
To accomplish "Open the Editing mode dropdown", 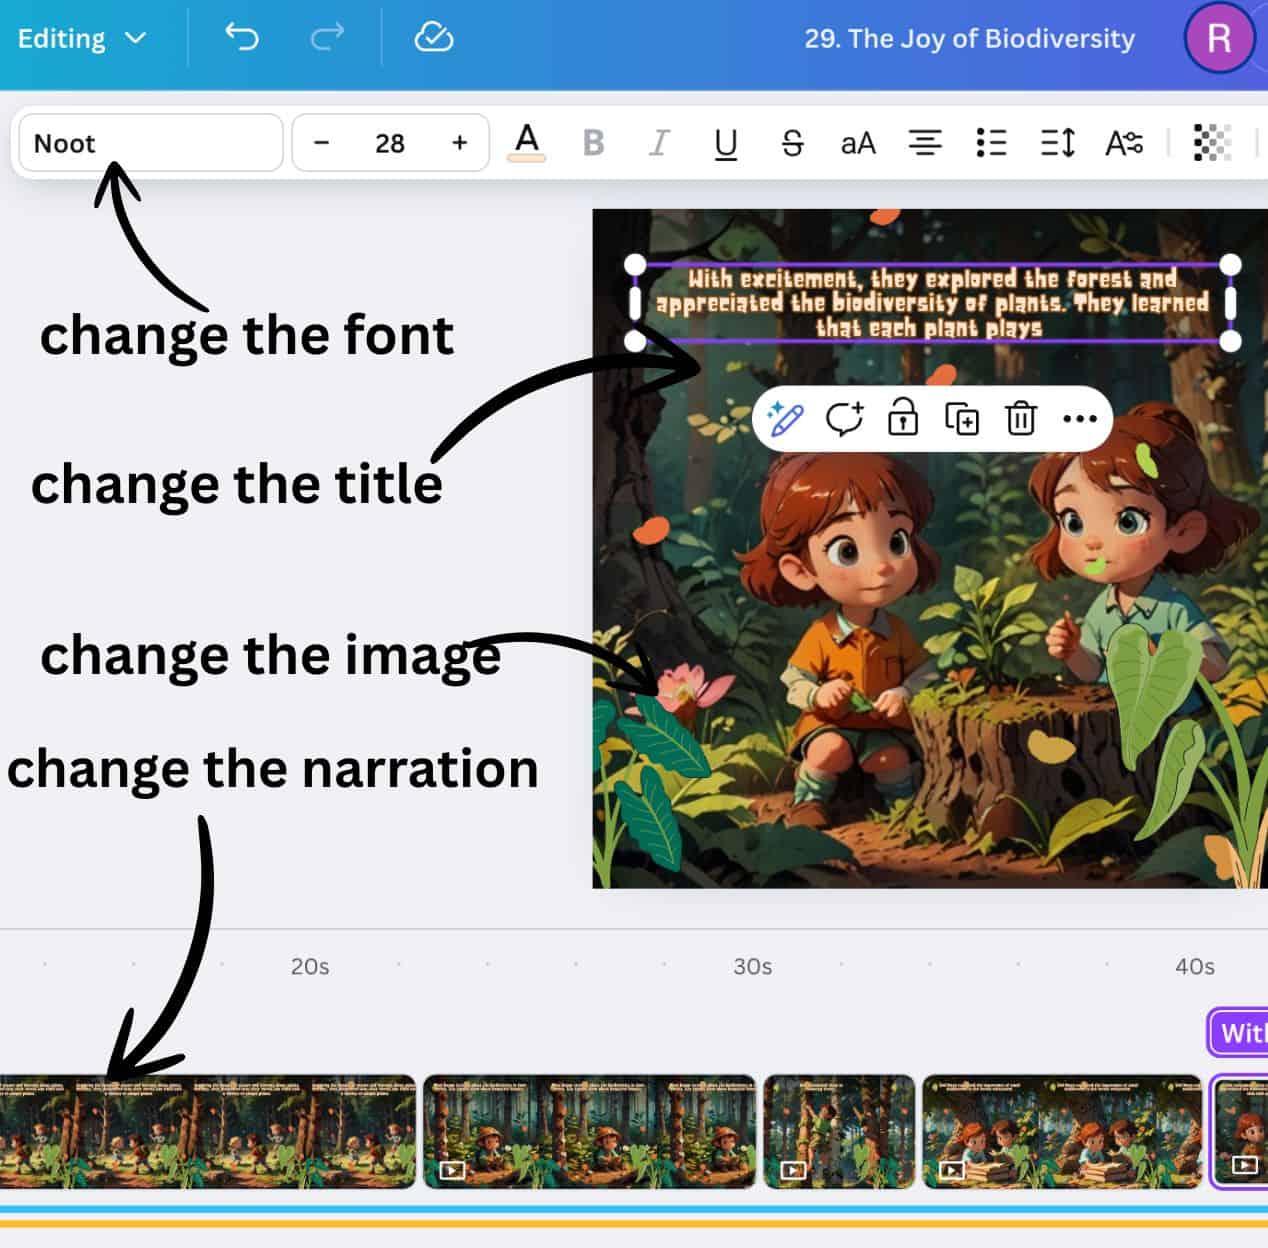I will [x=82, y=38].
